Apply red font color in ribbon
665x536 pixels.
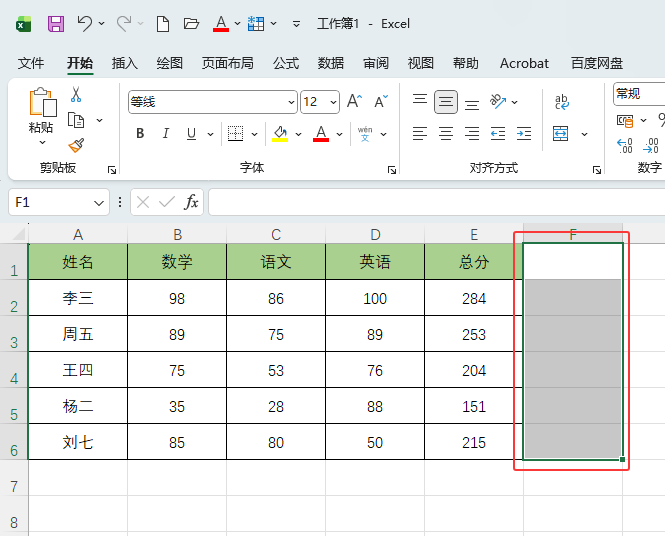point(321,134)
